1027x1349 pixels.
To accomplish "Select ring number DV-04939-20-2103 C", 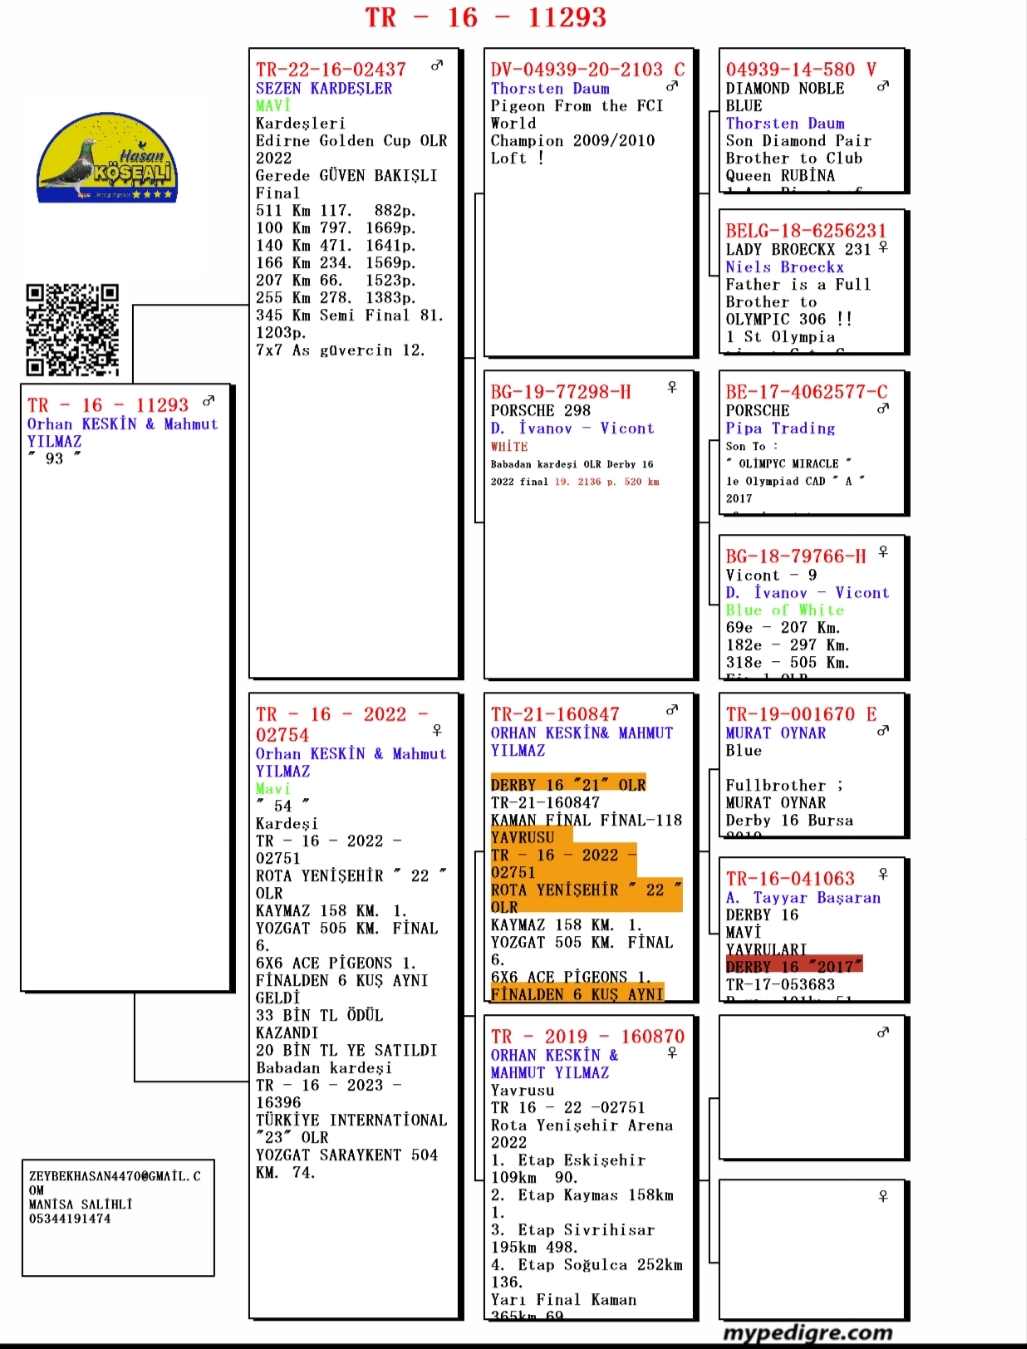I will click(588, 69).
